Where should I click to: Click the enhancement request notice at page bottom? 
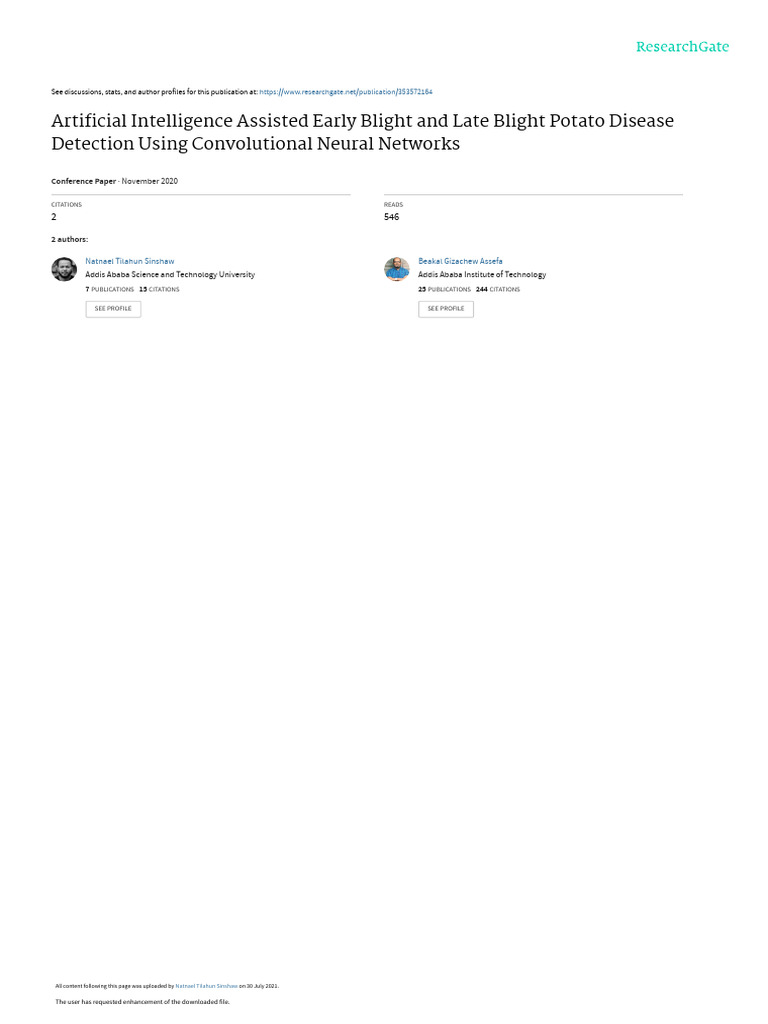(x=142, y=1001)
